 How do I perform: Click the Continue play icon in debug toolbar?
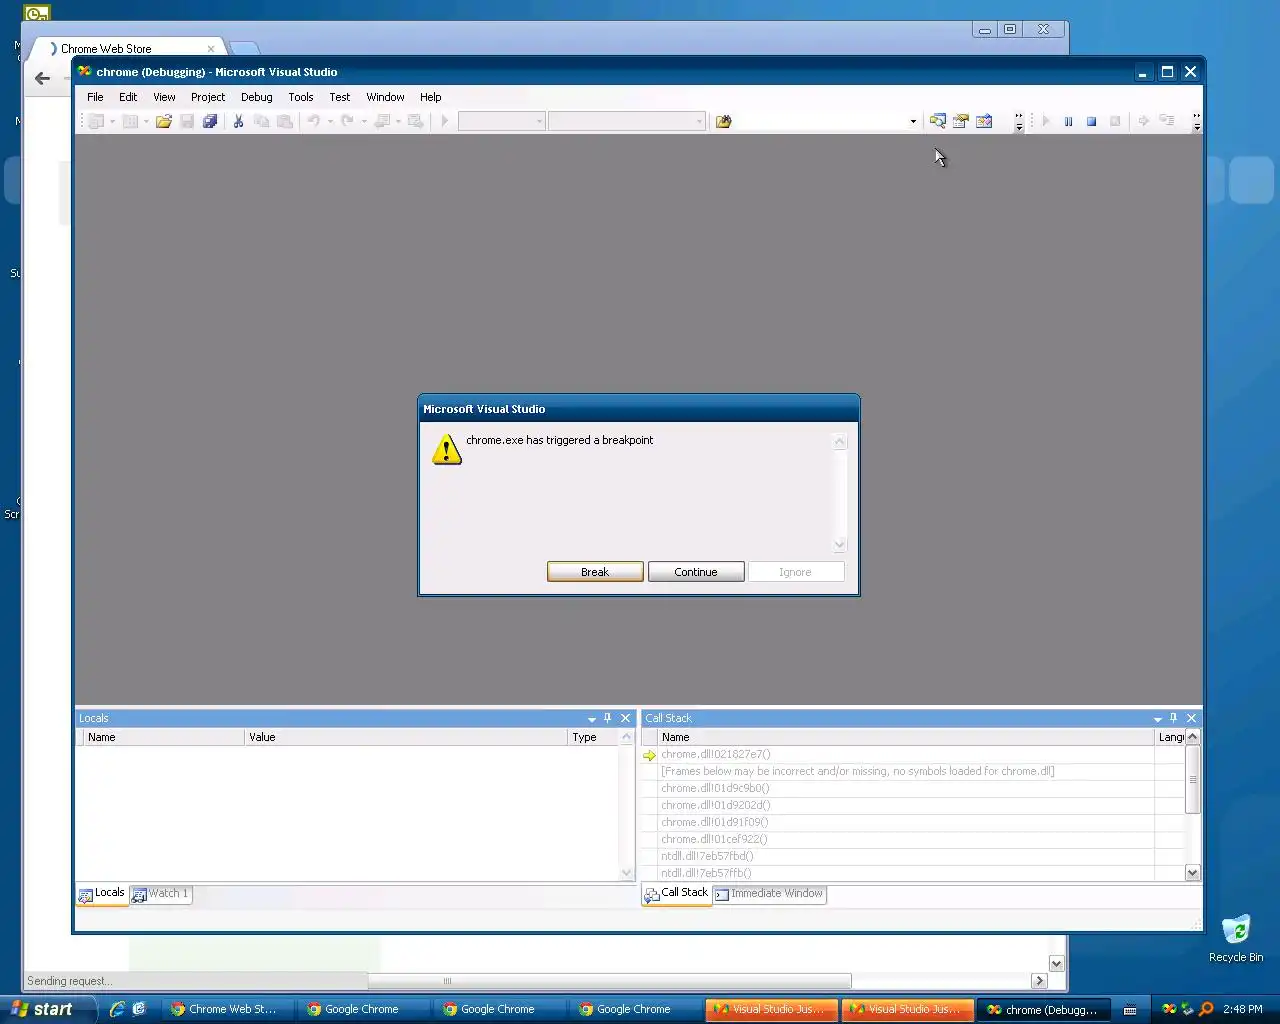click(x=1046, y=121)
